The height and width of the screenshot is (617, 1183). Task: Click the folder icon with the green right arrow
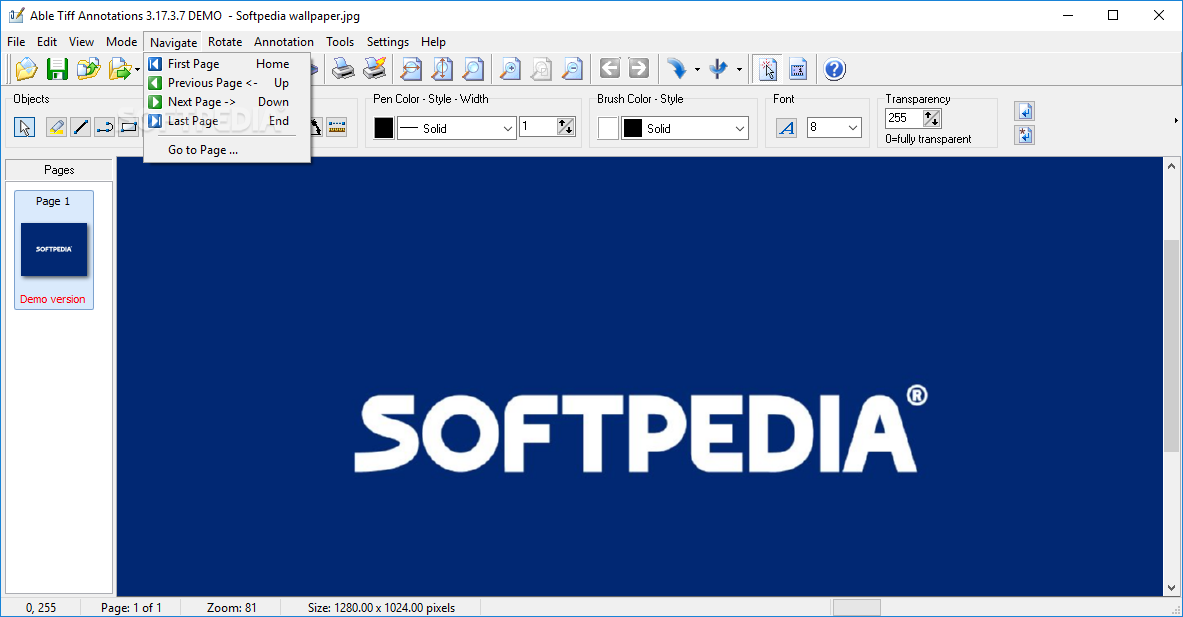click(x=119, y=69)
